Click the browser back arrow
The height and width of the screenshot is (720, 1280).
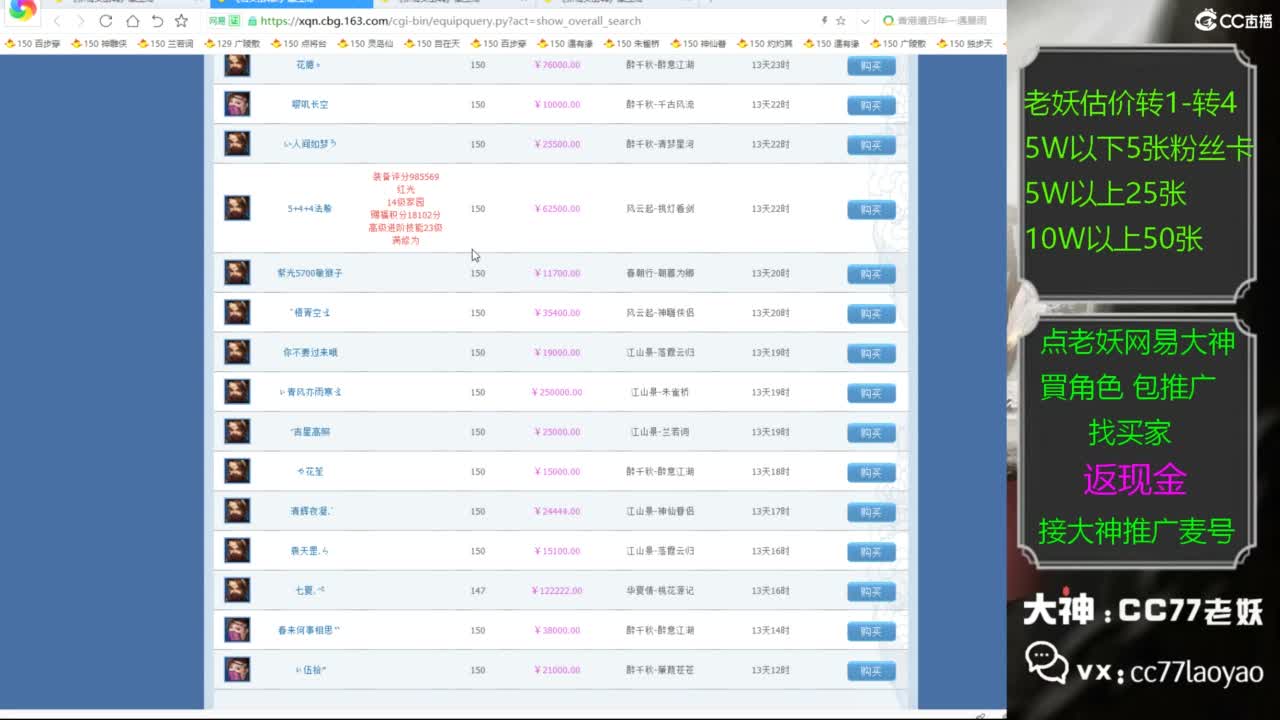(57, 21)
